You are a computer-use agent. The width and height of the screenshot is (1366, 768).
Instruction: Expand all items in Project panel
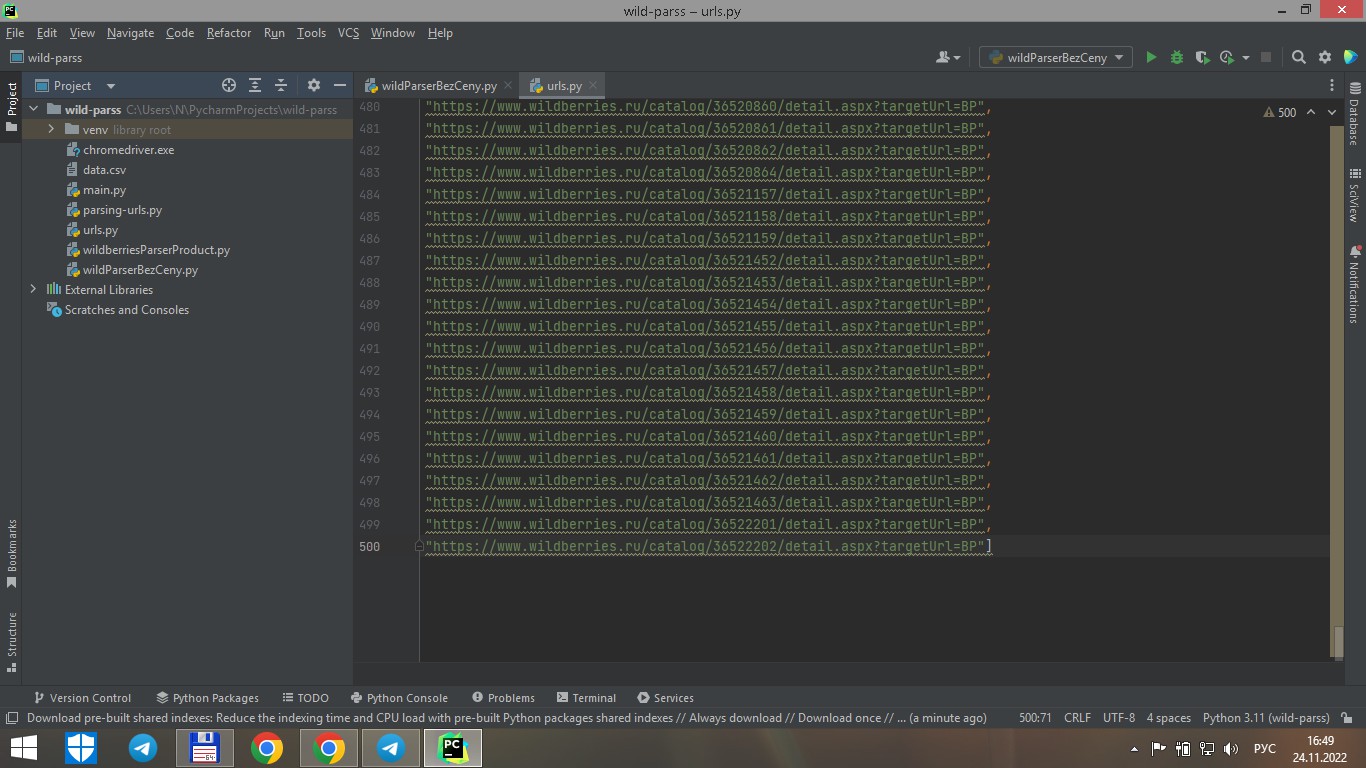[255, 86]
